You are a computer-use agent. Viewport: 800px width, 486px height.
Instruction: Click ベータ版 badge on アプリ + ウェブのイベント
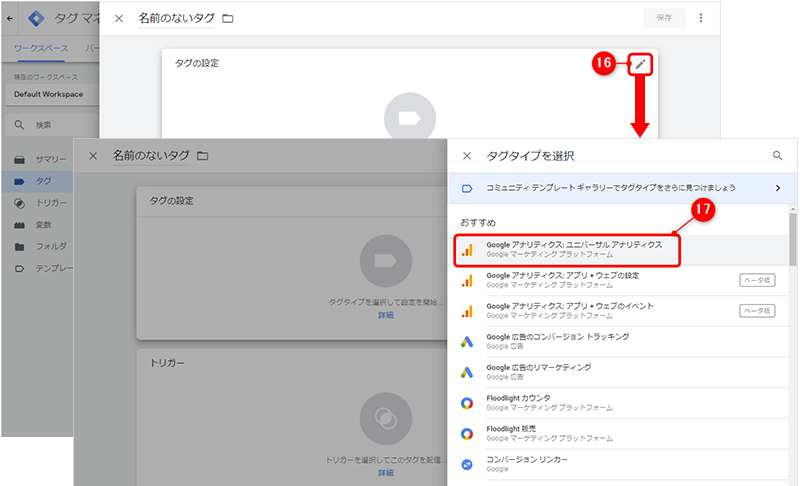click(757, 311)
